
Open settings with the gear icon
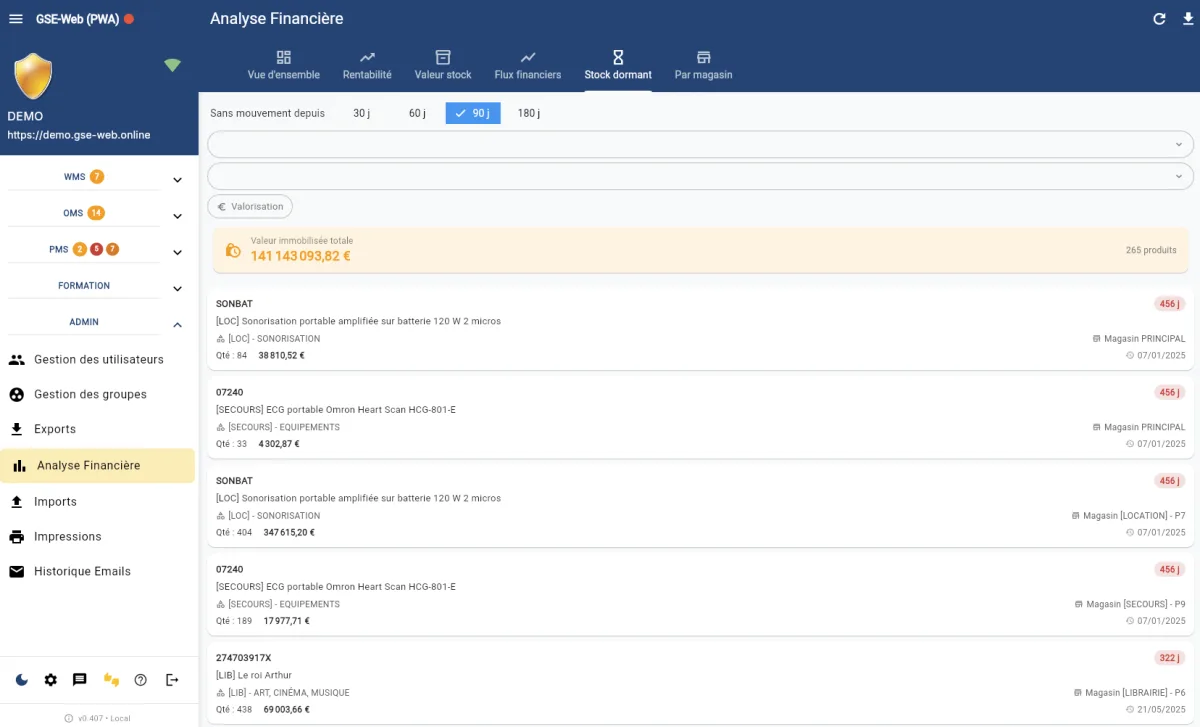pyautogui.click(x=51, y=680)
